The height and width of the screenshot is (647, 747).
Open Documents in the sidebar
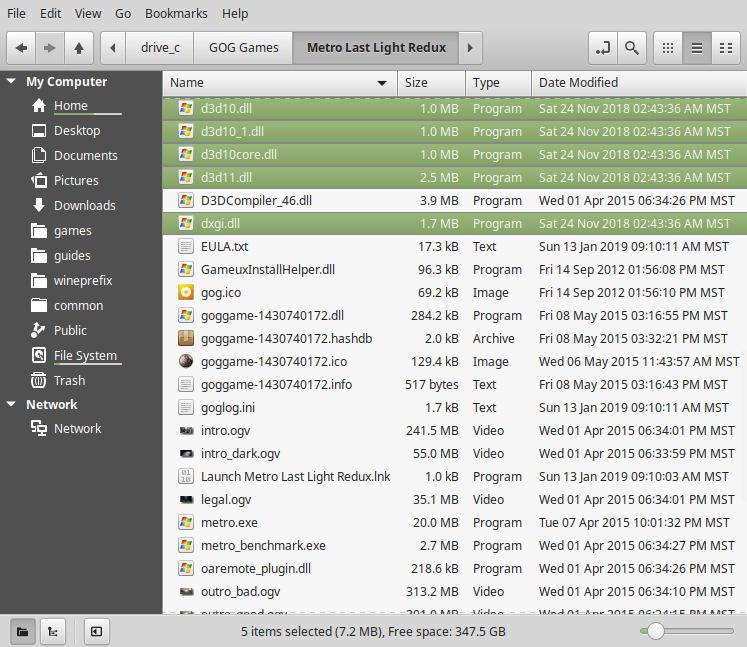click(x=85, y=155)
